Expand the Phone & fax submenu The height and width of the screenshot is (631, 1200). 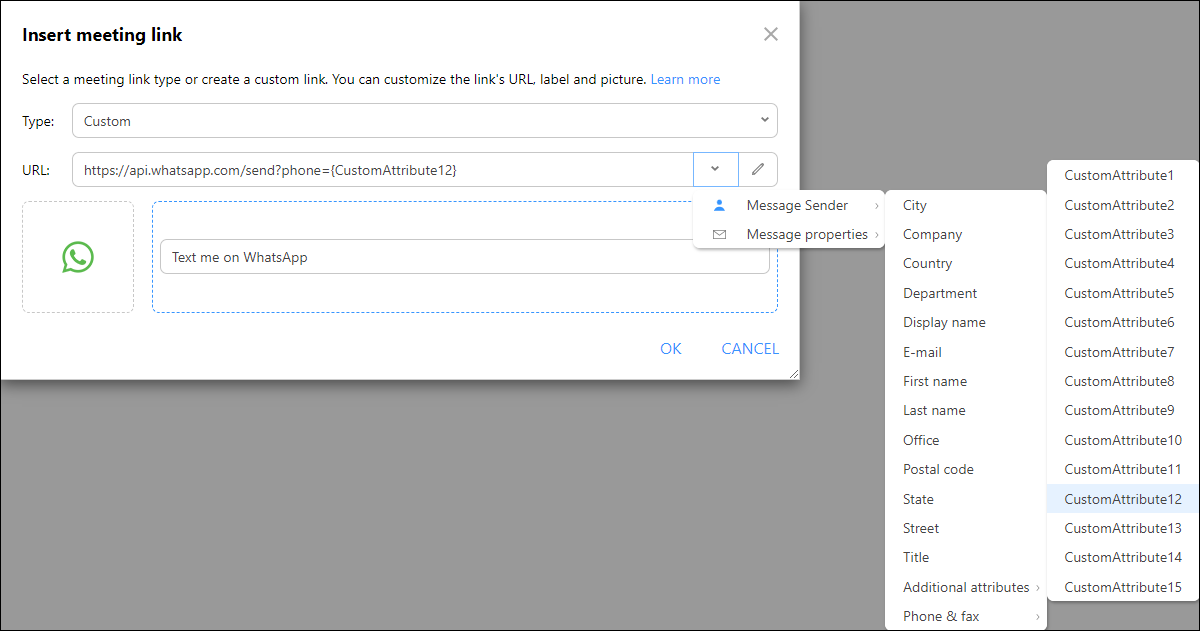(x=966, y=616)
